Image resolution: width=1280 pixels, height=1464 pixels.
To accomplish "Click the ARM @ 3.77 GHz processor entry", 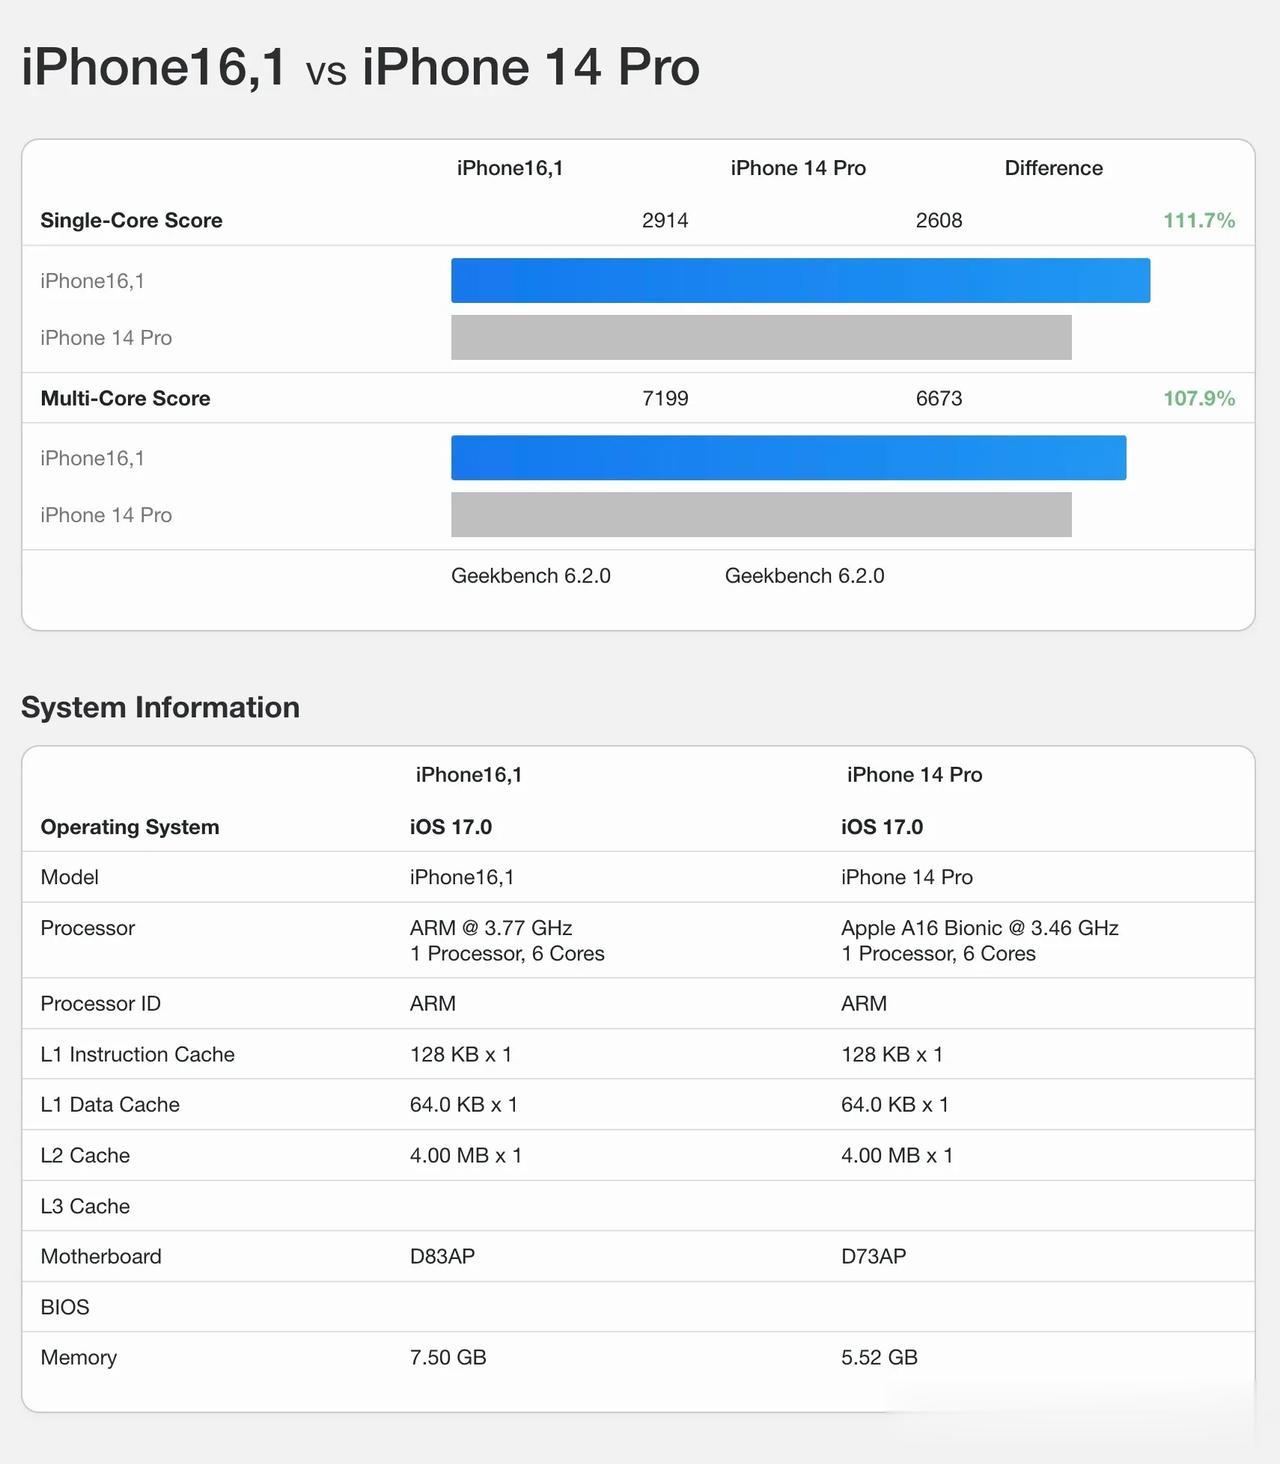I will tap(491, 928).
